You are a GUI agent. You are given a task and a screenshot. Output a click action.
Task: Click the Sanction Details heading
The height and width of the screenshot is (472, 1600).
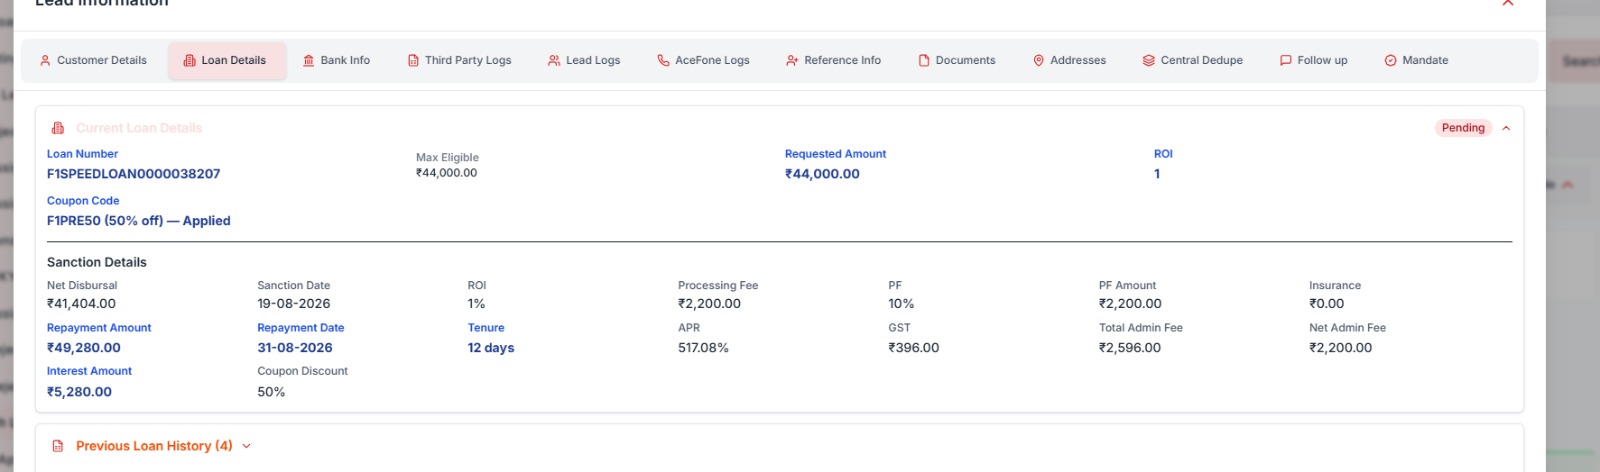[97, 262]
